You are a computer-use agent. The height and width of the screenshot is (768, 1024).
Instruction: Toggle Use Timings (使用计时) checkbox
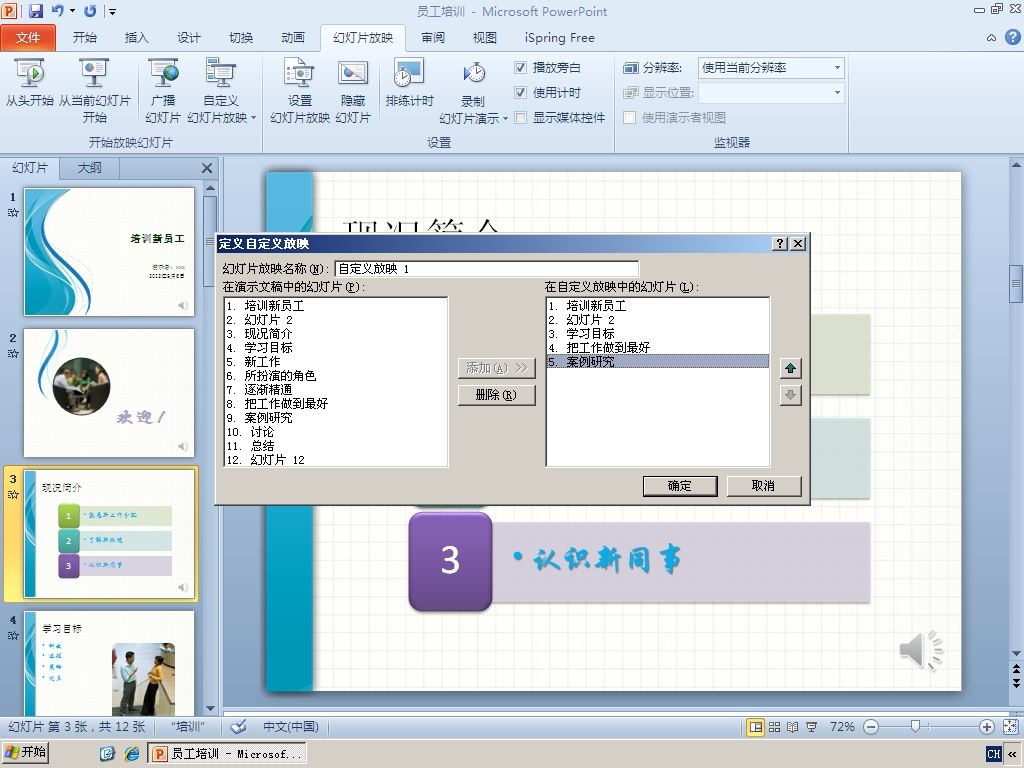click(520, 92)
